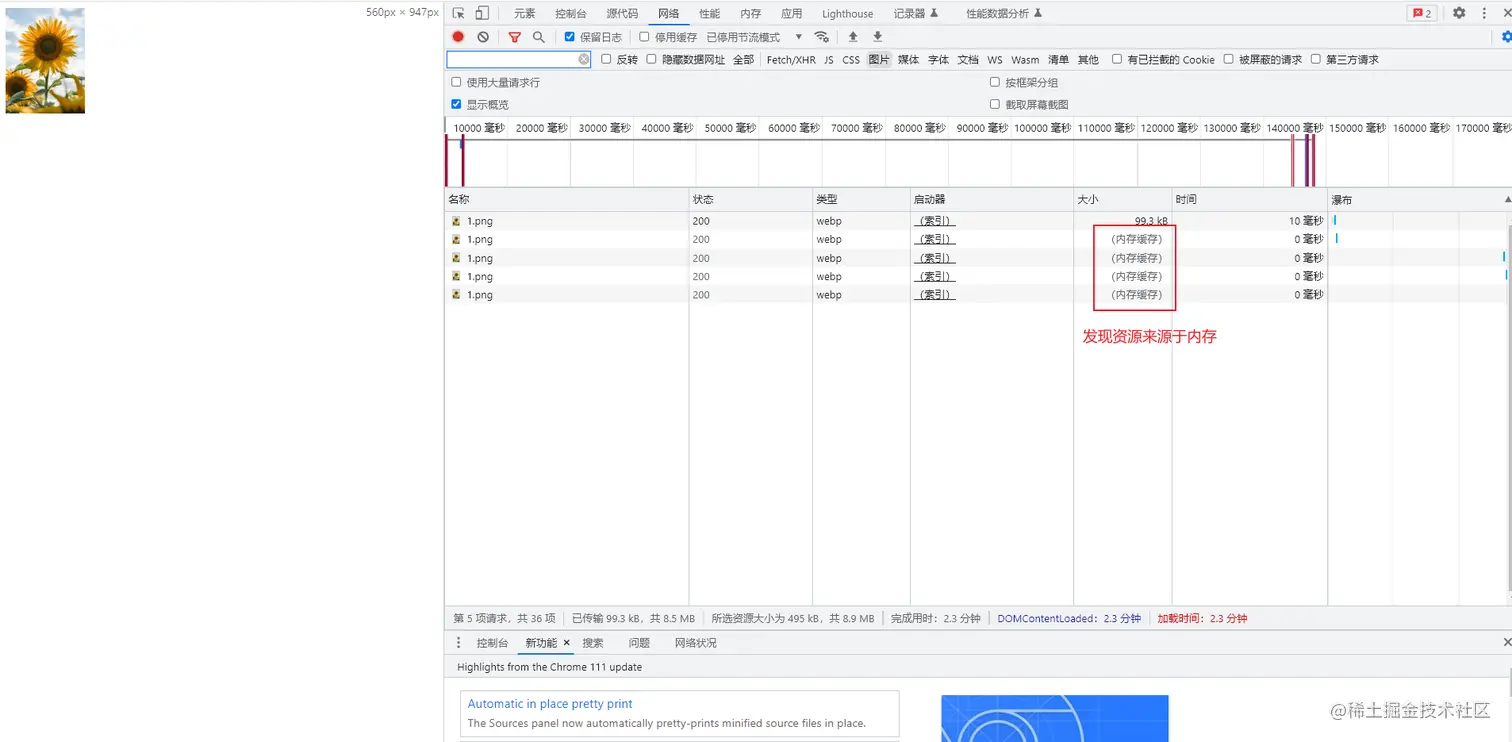Viewport: 1512px width, 742px height.
Task: Switch to the 源代码 tab
Action: (x=622, y=13)
